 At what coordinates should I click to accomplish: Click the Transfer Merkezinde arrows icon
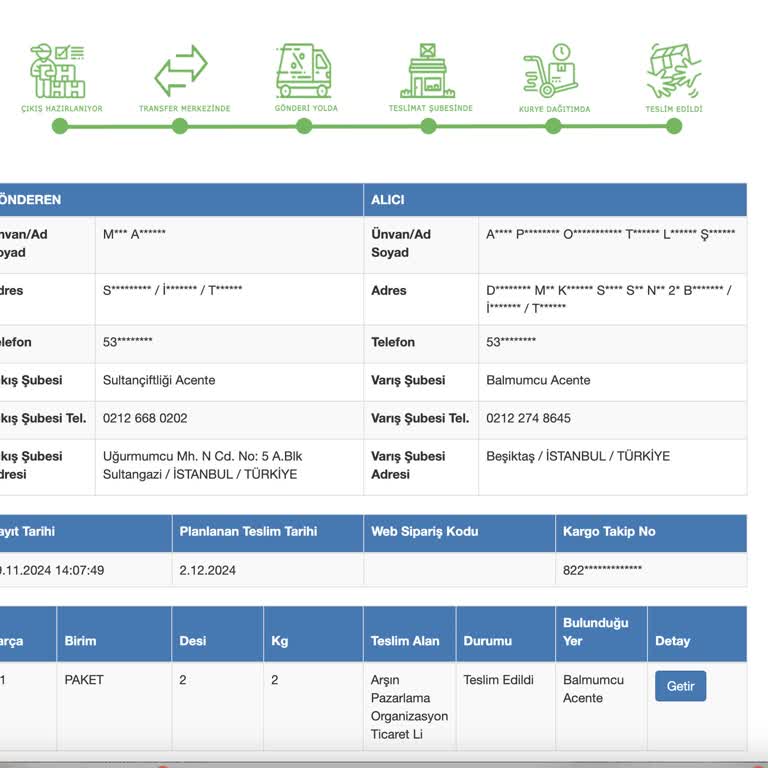(181, 71)
